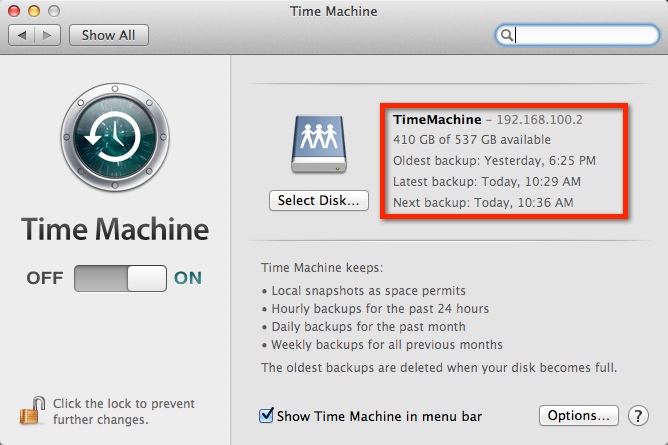Click the Latest backup: Today, 10:29 AM line
This screenshot has height=445, width=668.
click(487, 182)
